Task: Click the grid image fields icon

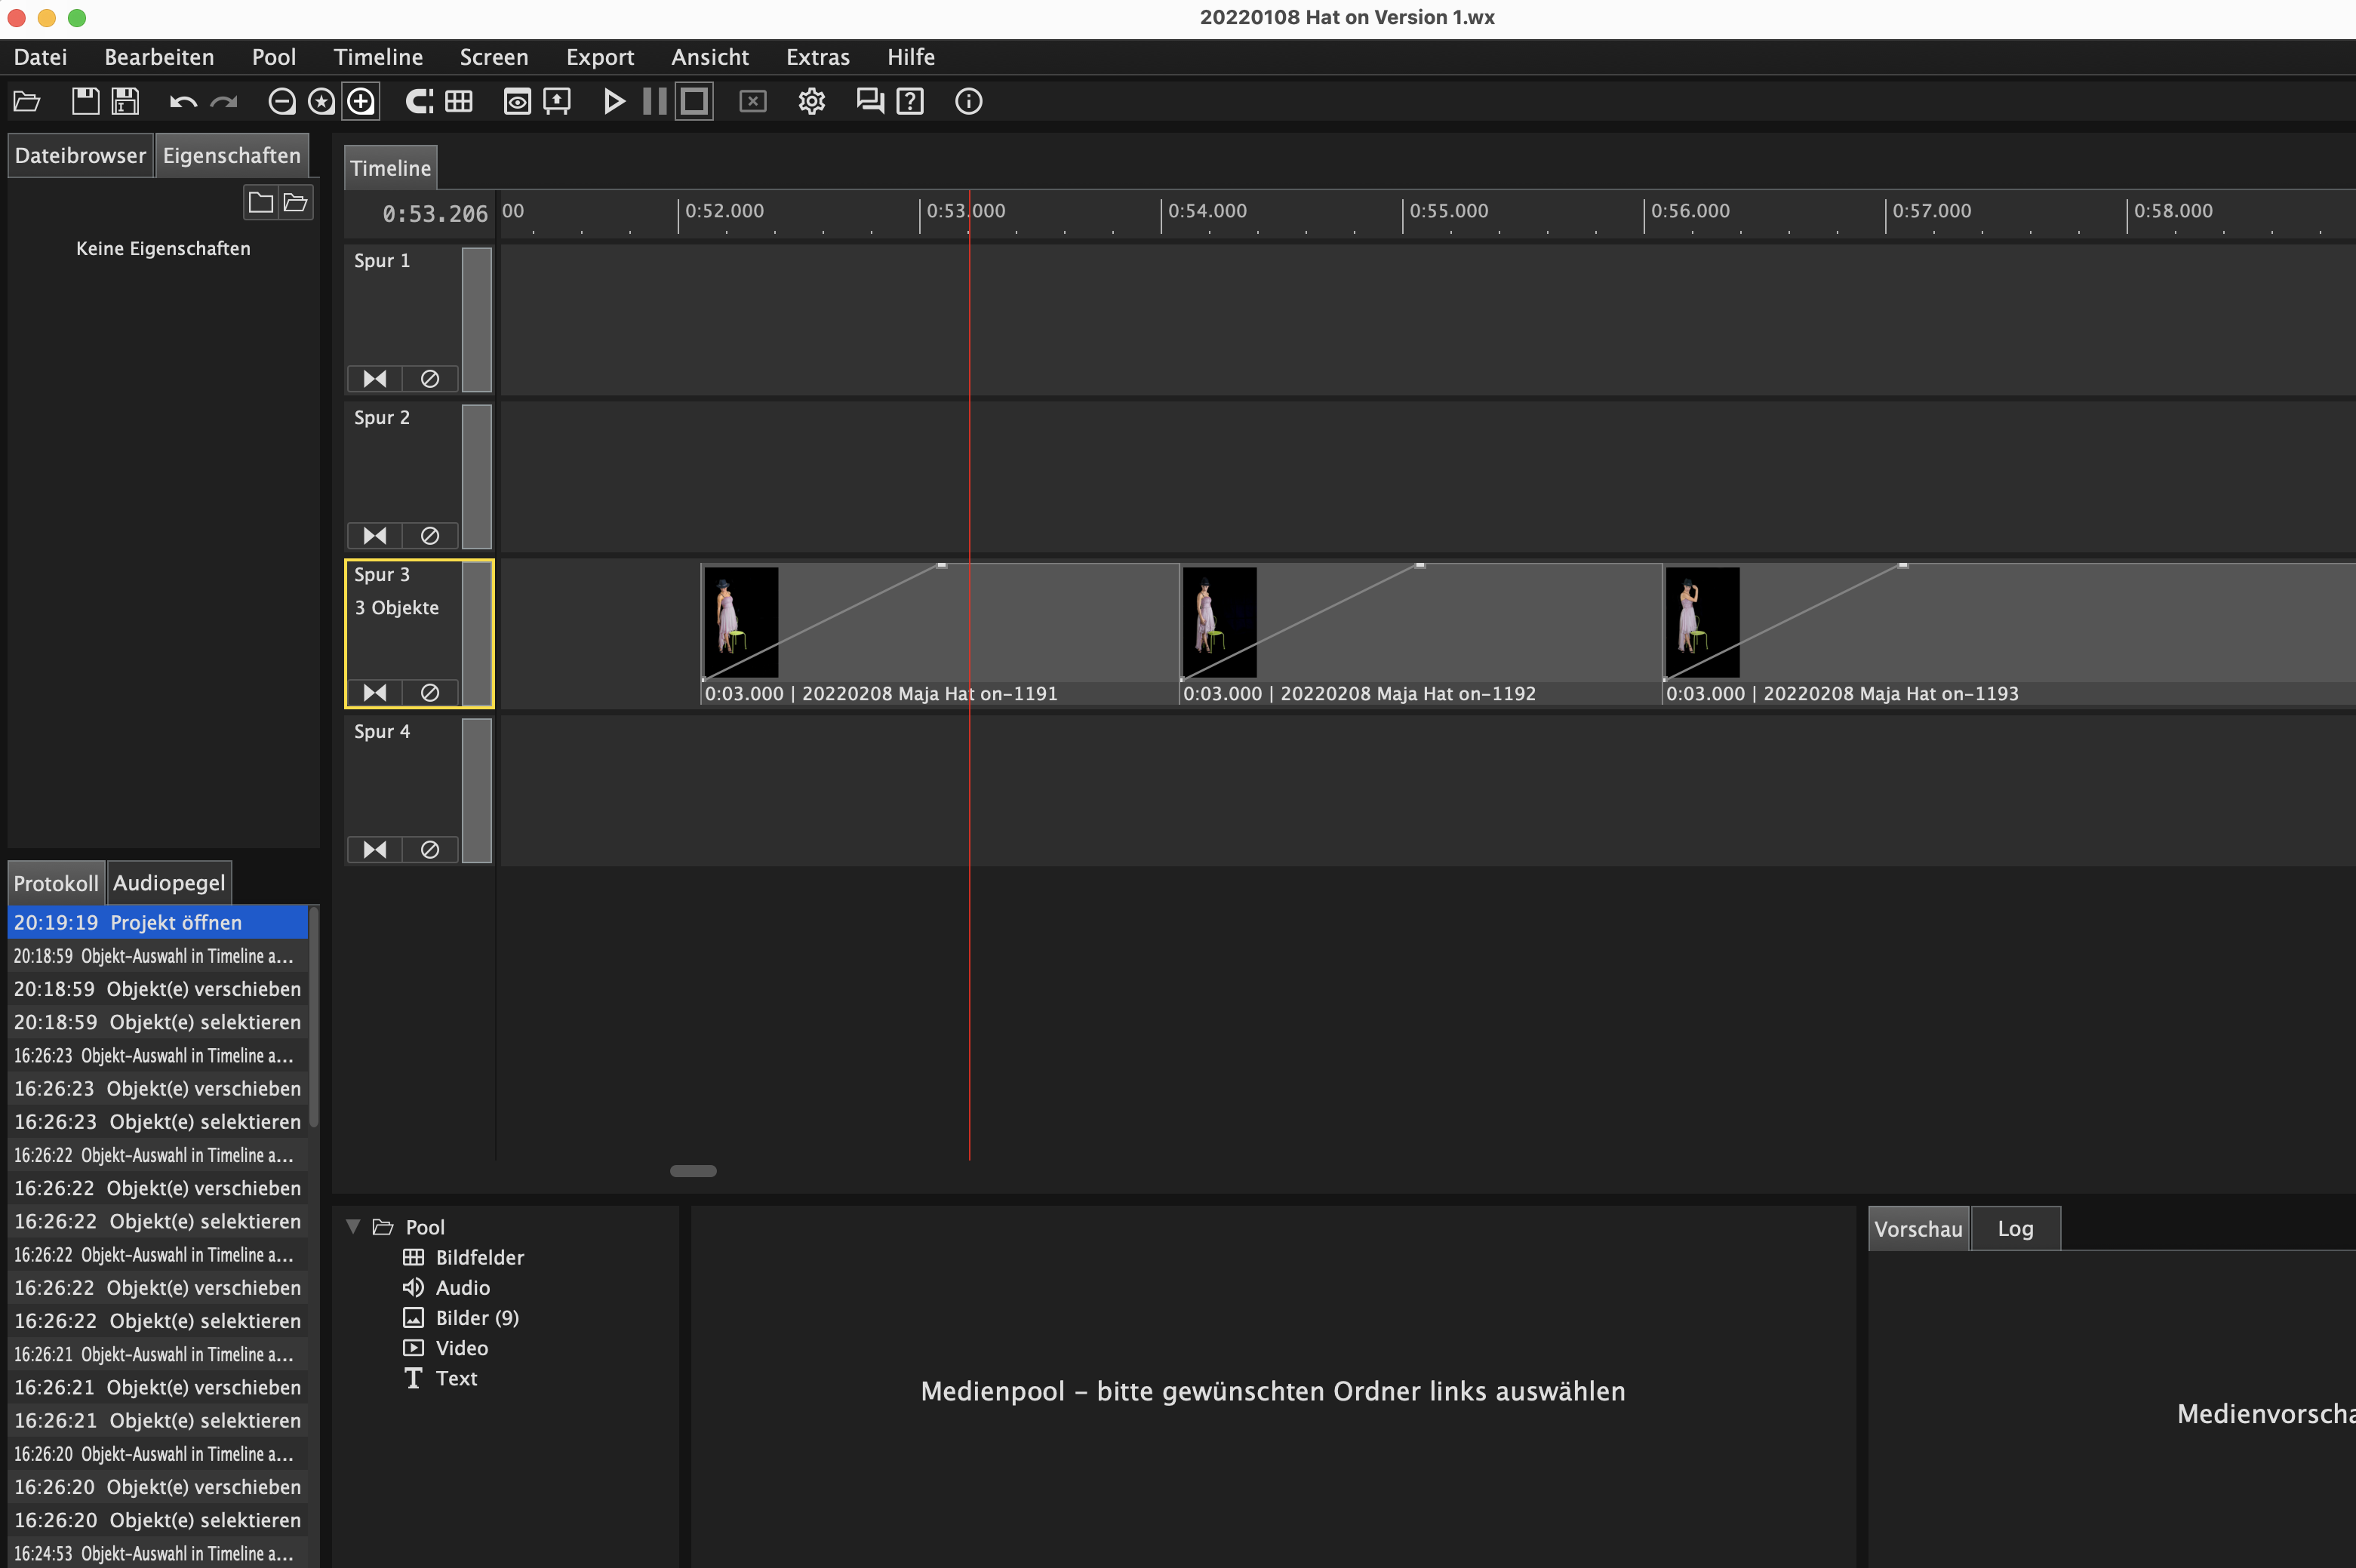Action: [459, 101]
